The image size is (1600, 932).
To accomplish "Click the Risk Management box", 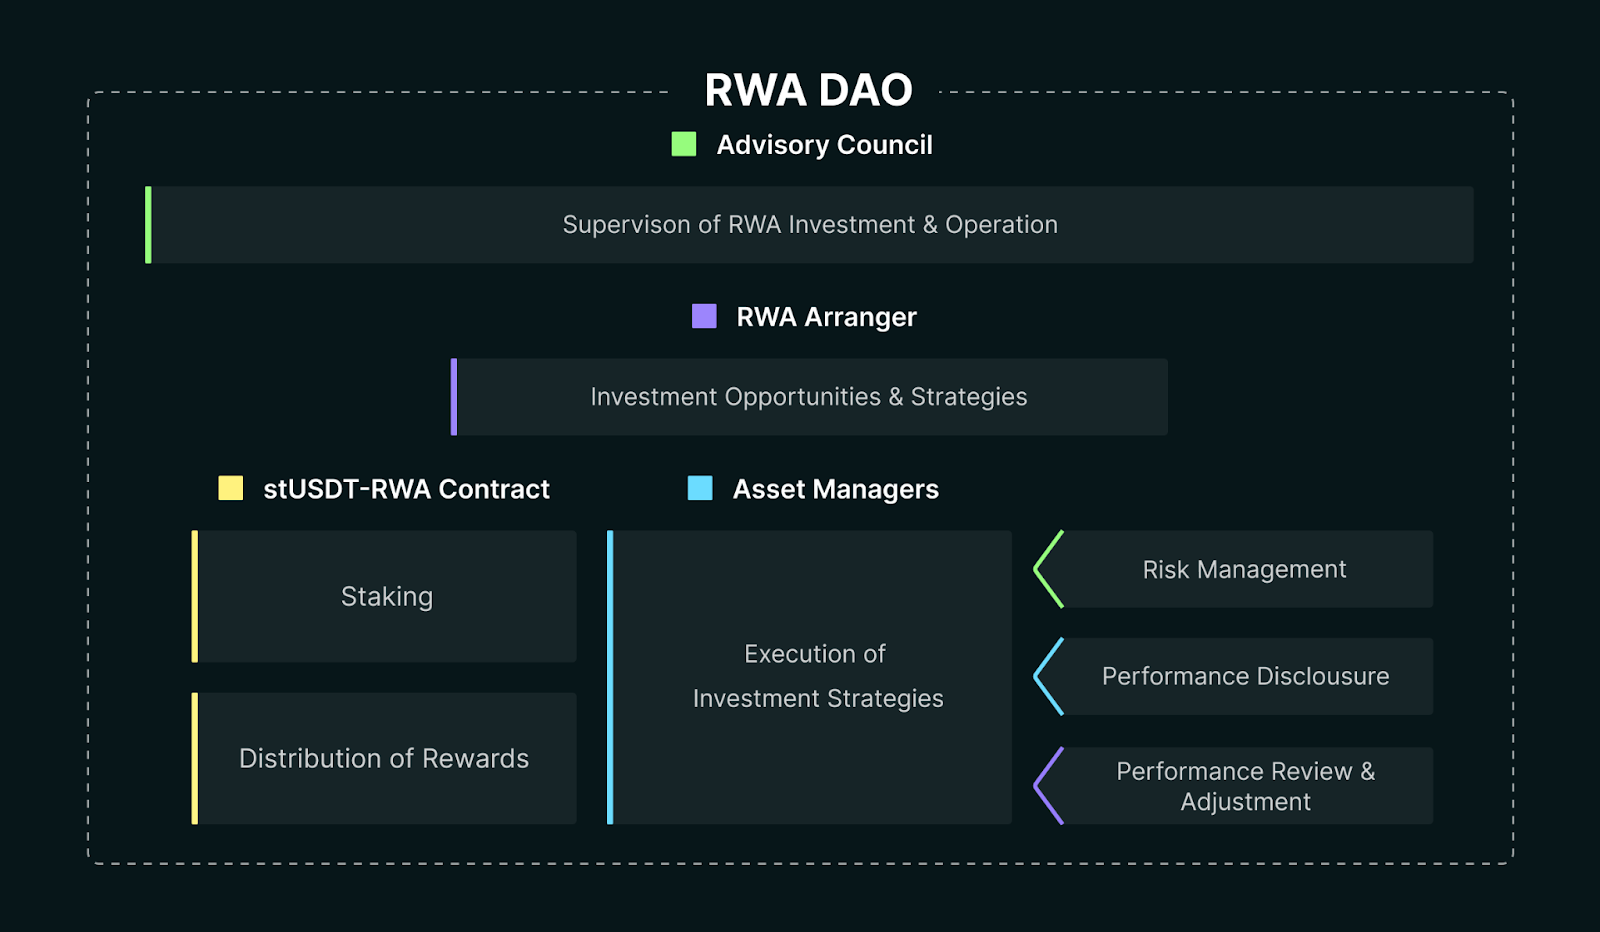I will (x=1245, y=569).
